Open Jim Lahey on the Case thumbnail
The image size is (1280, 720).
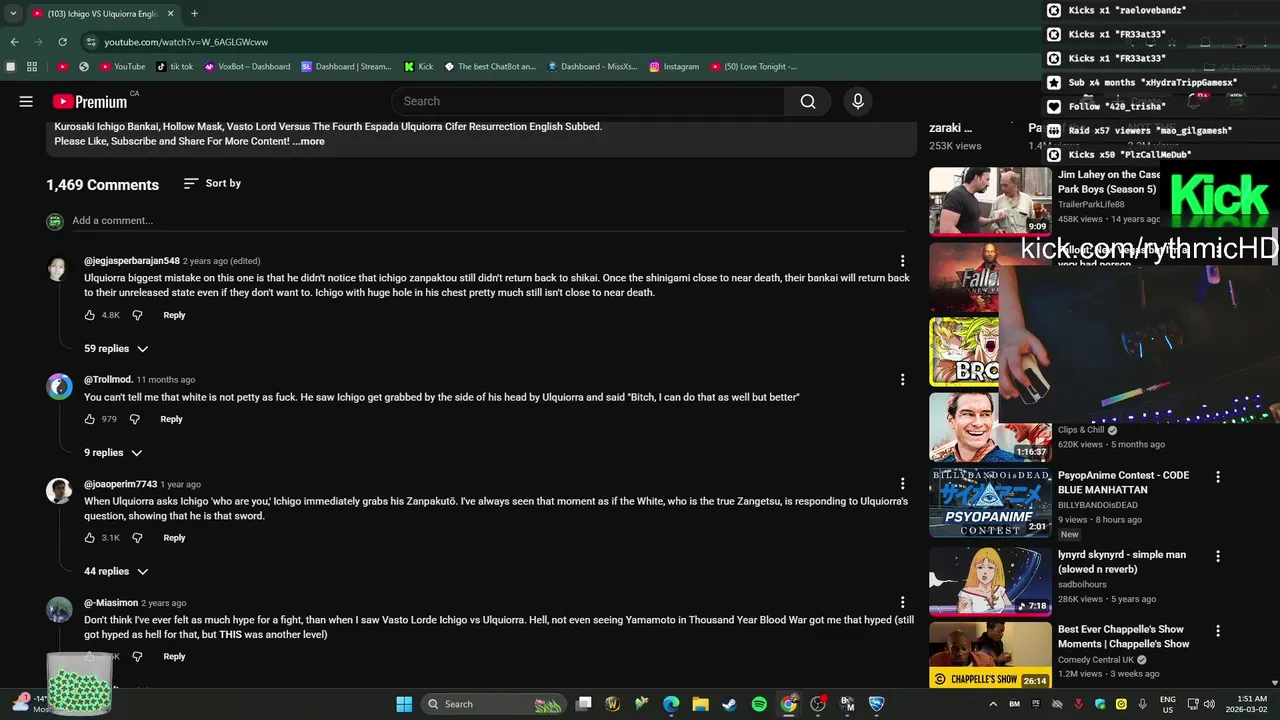pos(990,201)
